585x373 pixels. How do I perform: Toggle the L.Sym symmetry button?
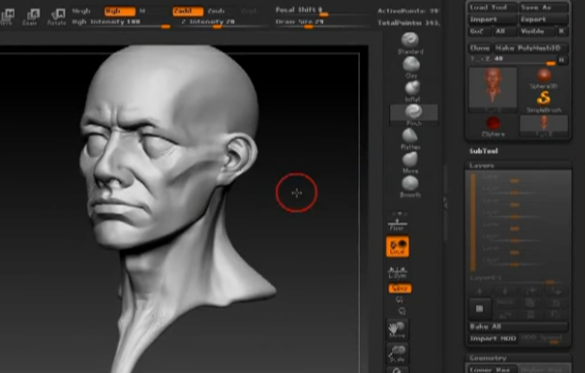(x=397, y=272)
